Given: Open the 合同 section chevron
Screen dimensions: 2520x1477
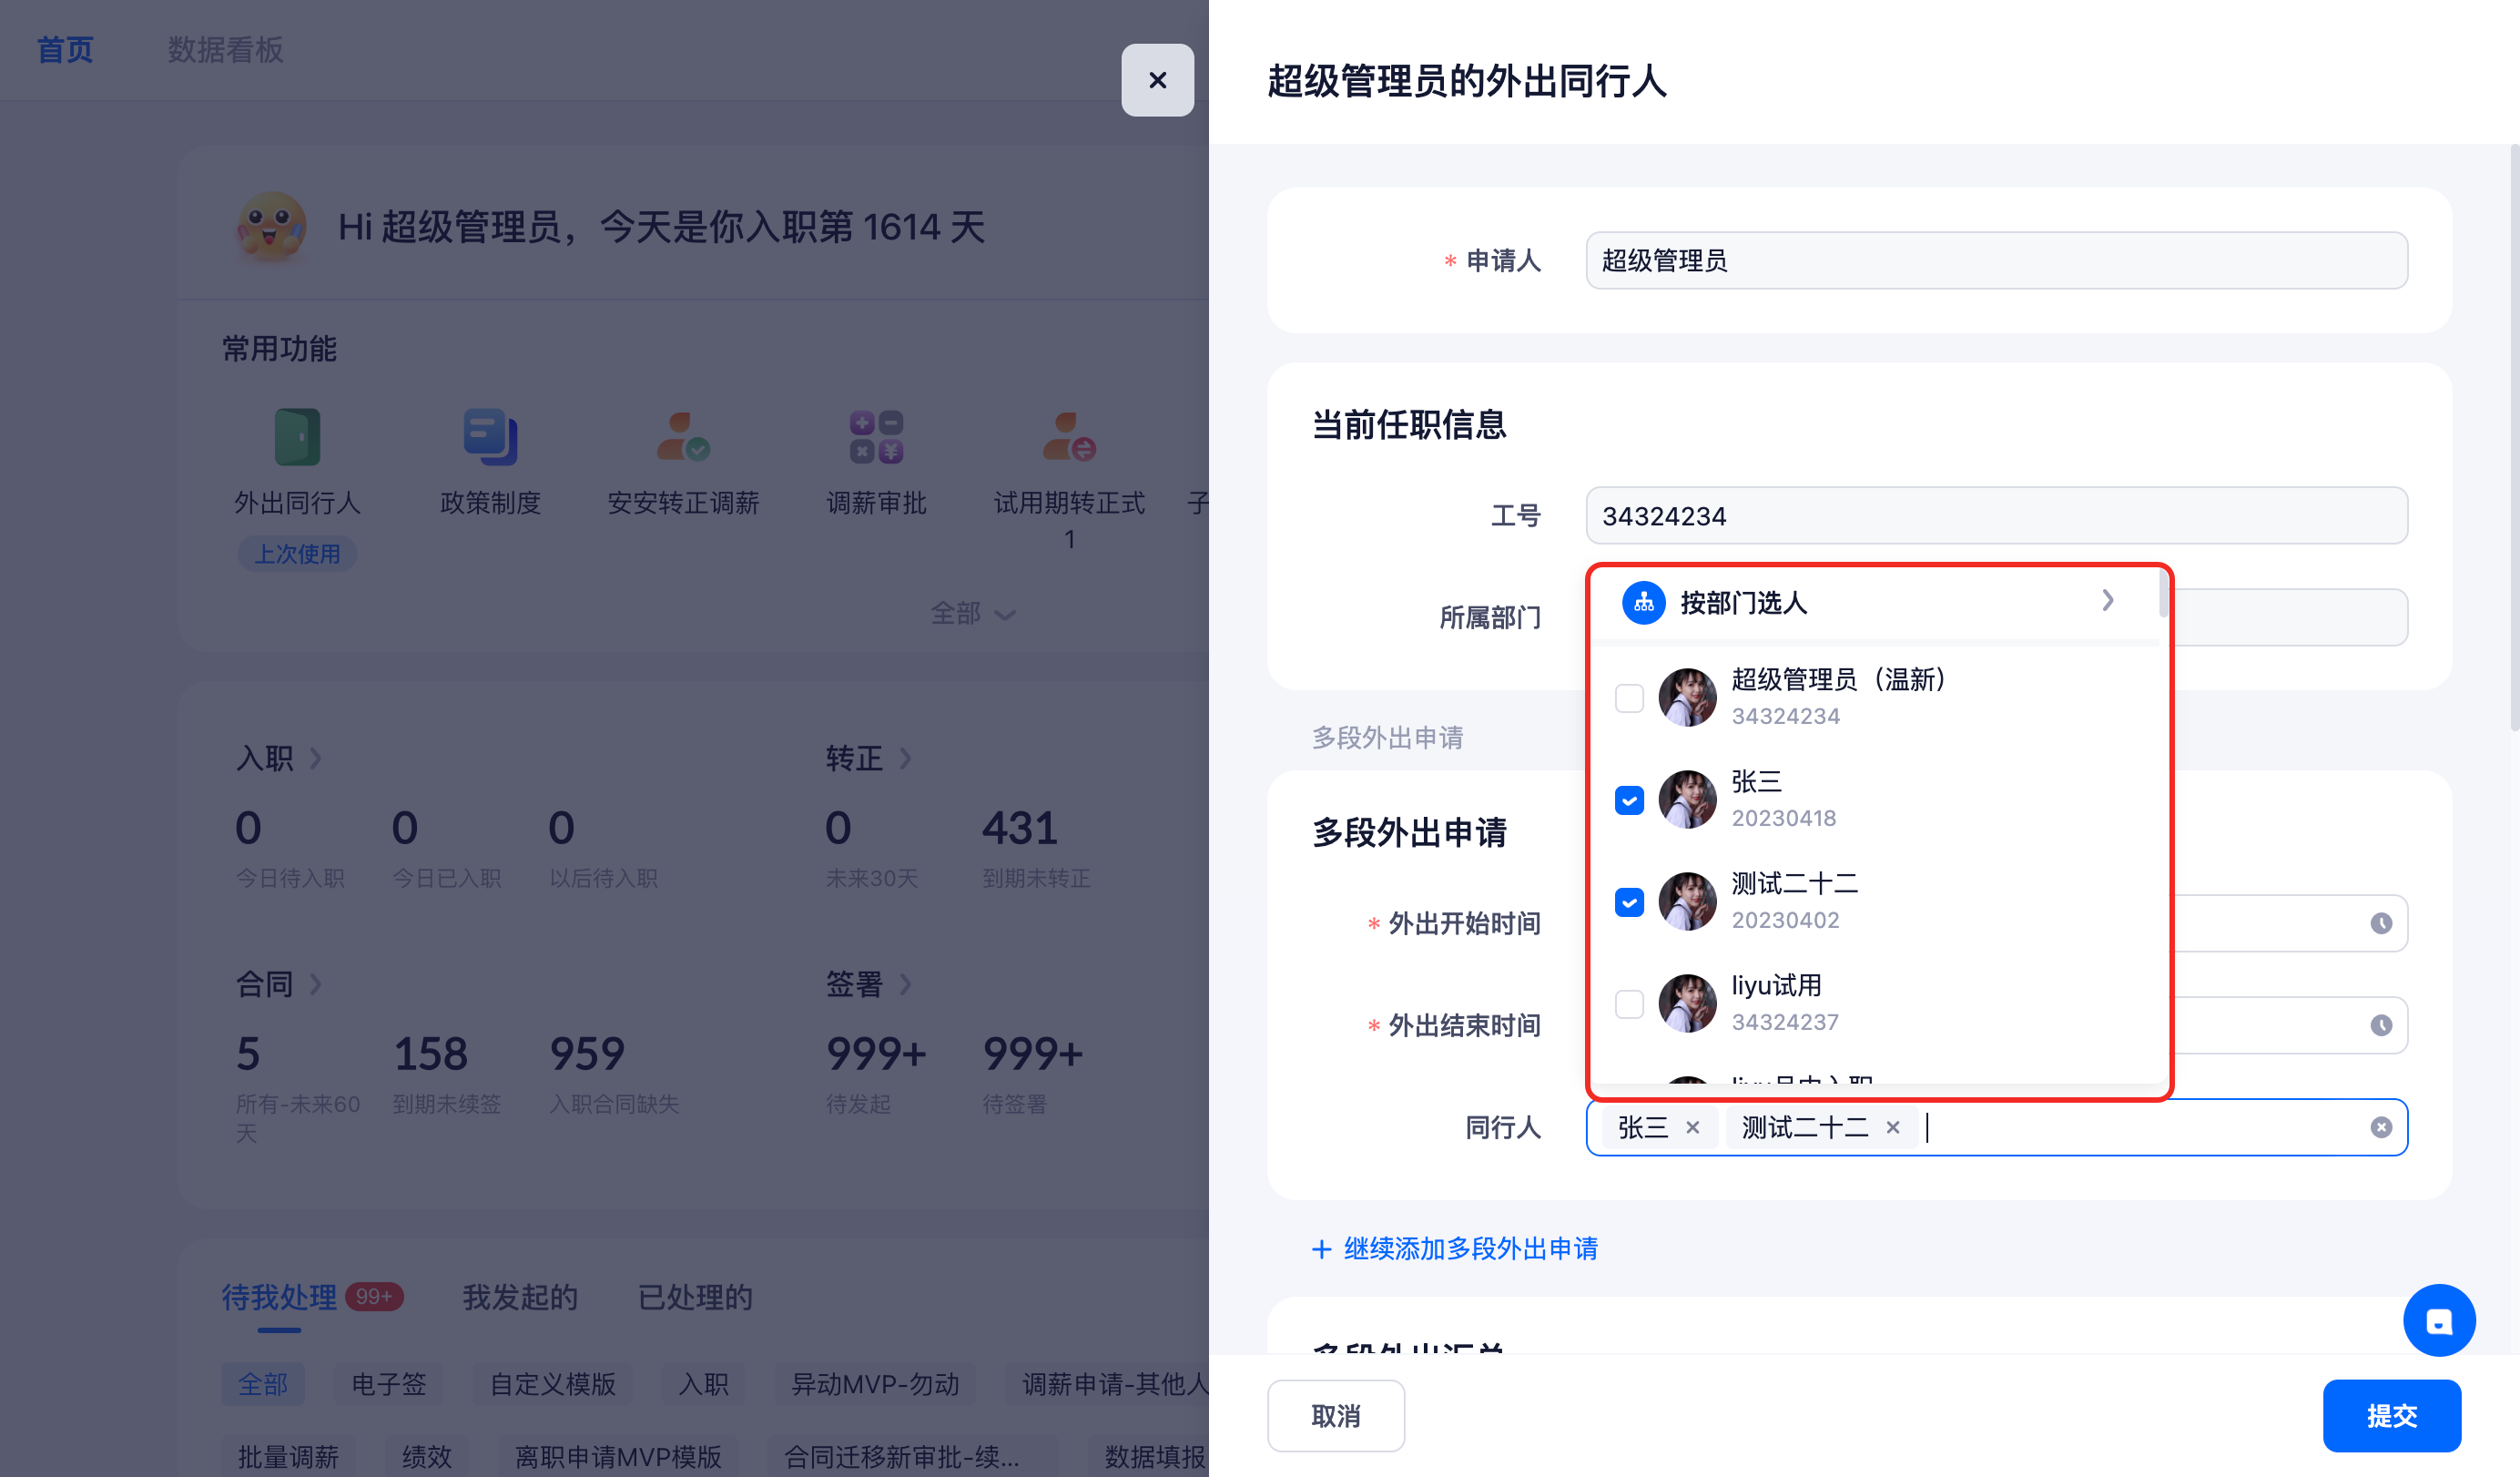Looking at the screenshot, I should [x=315, y=984].
